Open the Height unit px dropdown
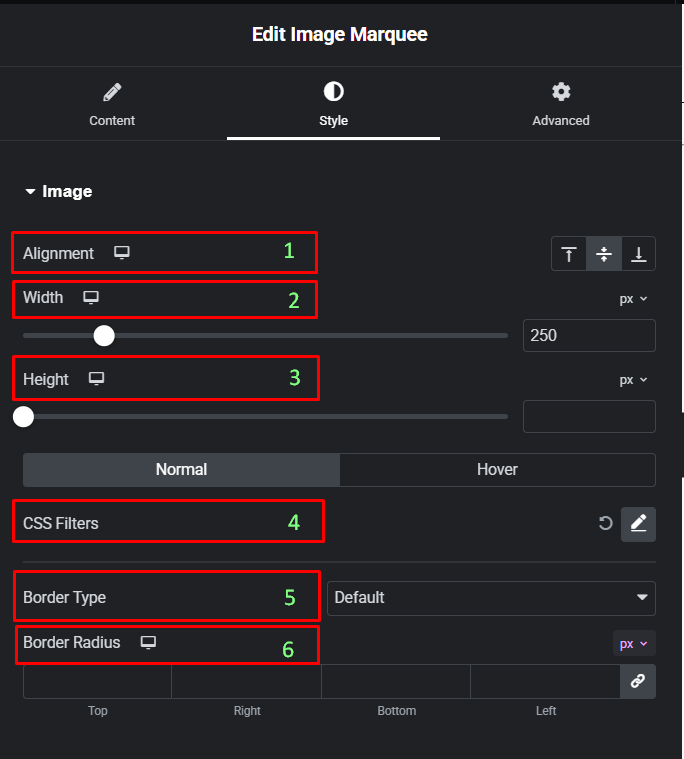 (633, 380)
